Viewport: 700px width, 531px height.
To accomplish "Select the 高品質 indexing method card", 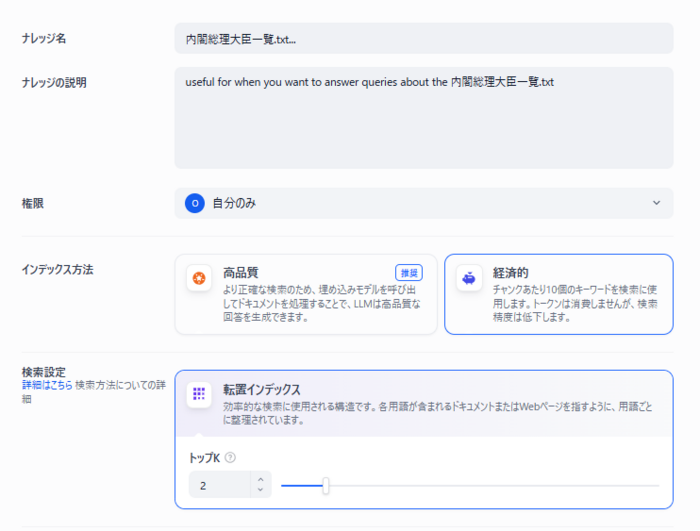I will (x=306, y=294).
